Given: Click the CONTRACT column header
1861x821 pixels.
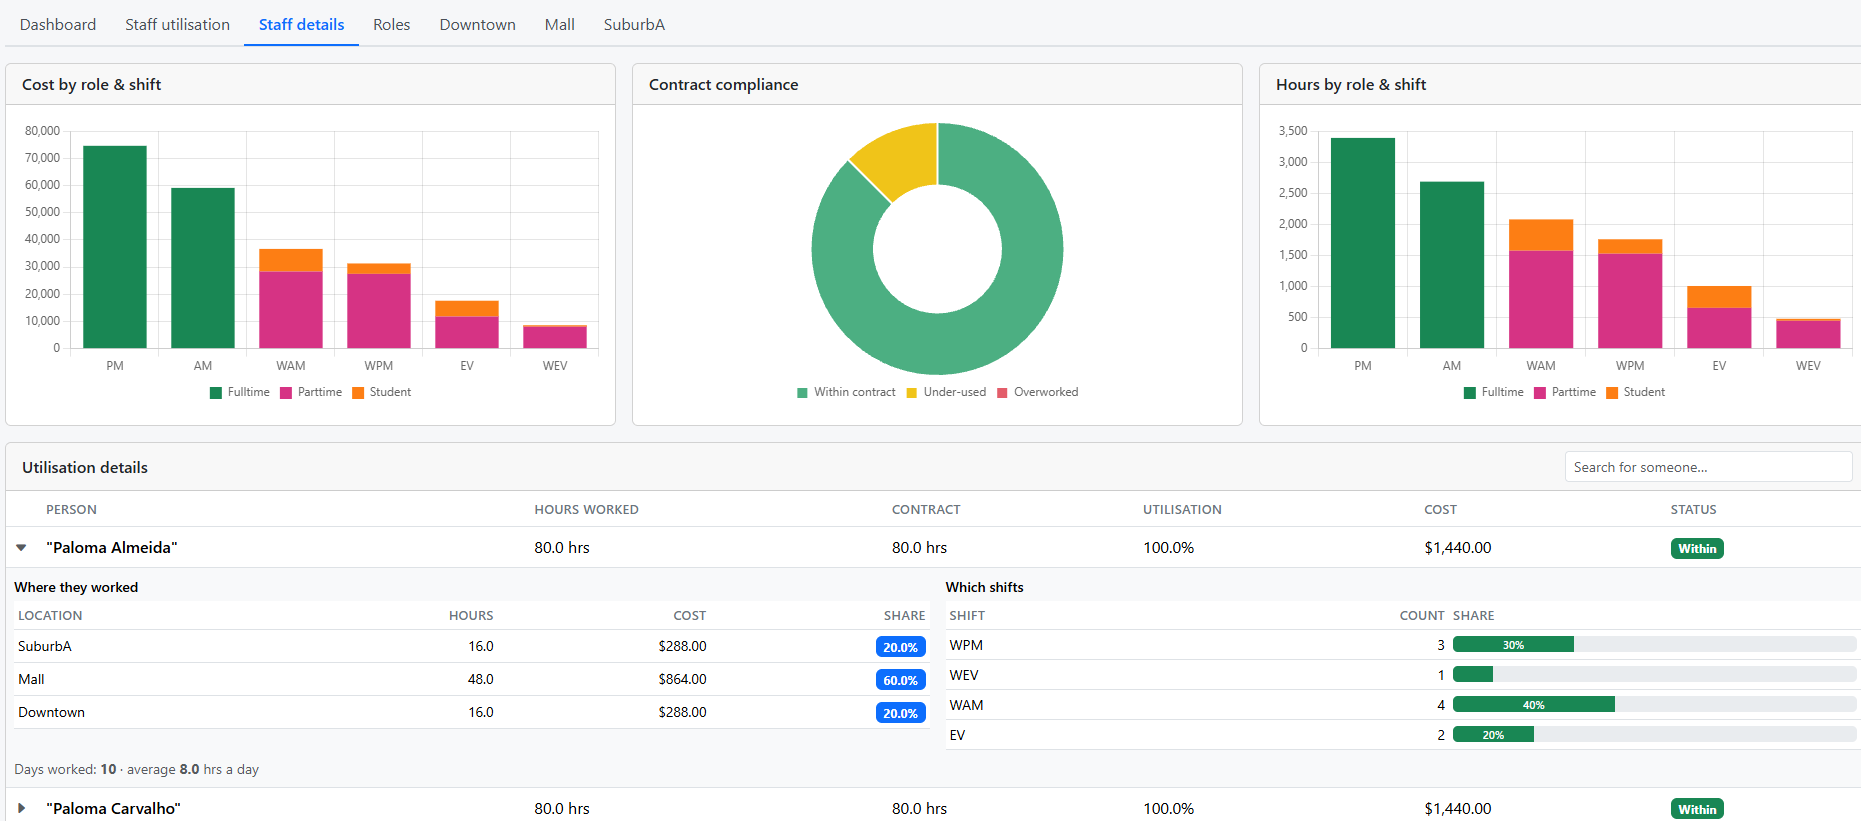Looking at the screenshot, I should coord(926,509).
